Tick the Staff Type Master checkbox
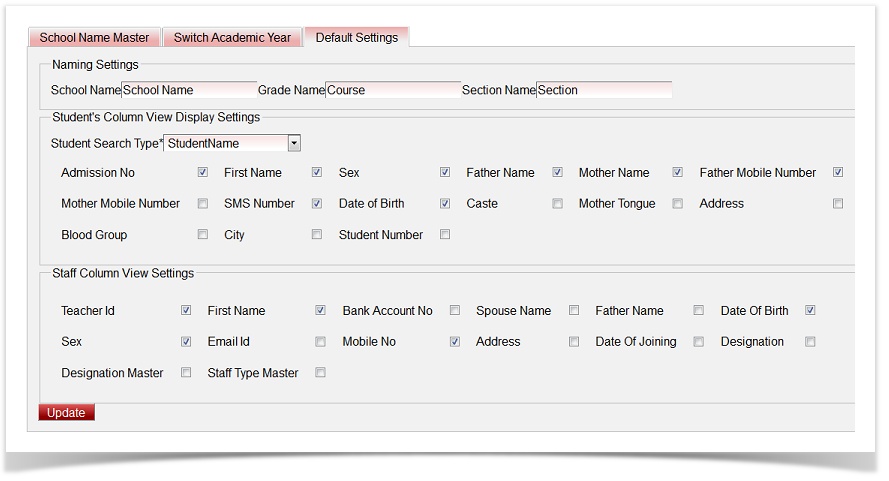 [x=321, y=373]
